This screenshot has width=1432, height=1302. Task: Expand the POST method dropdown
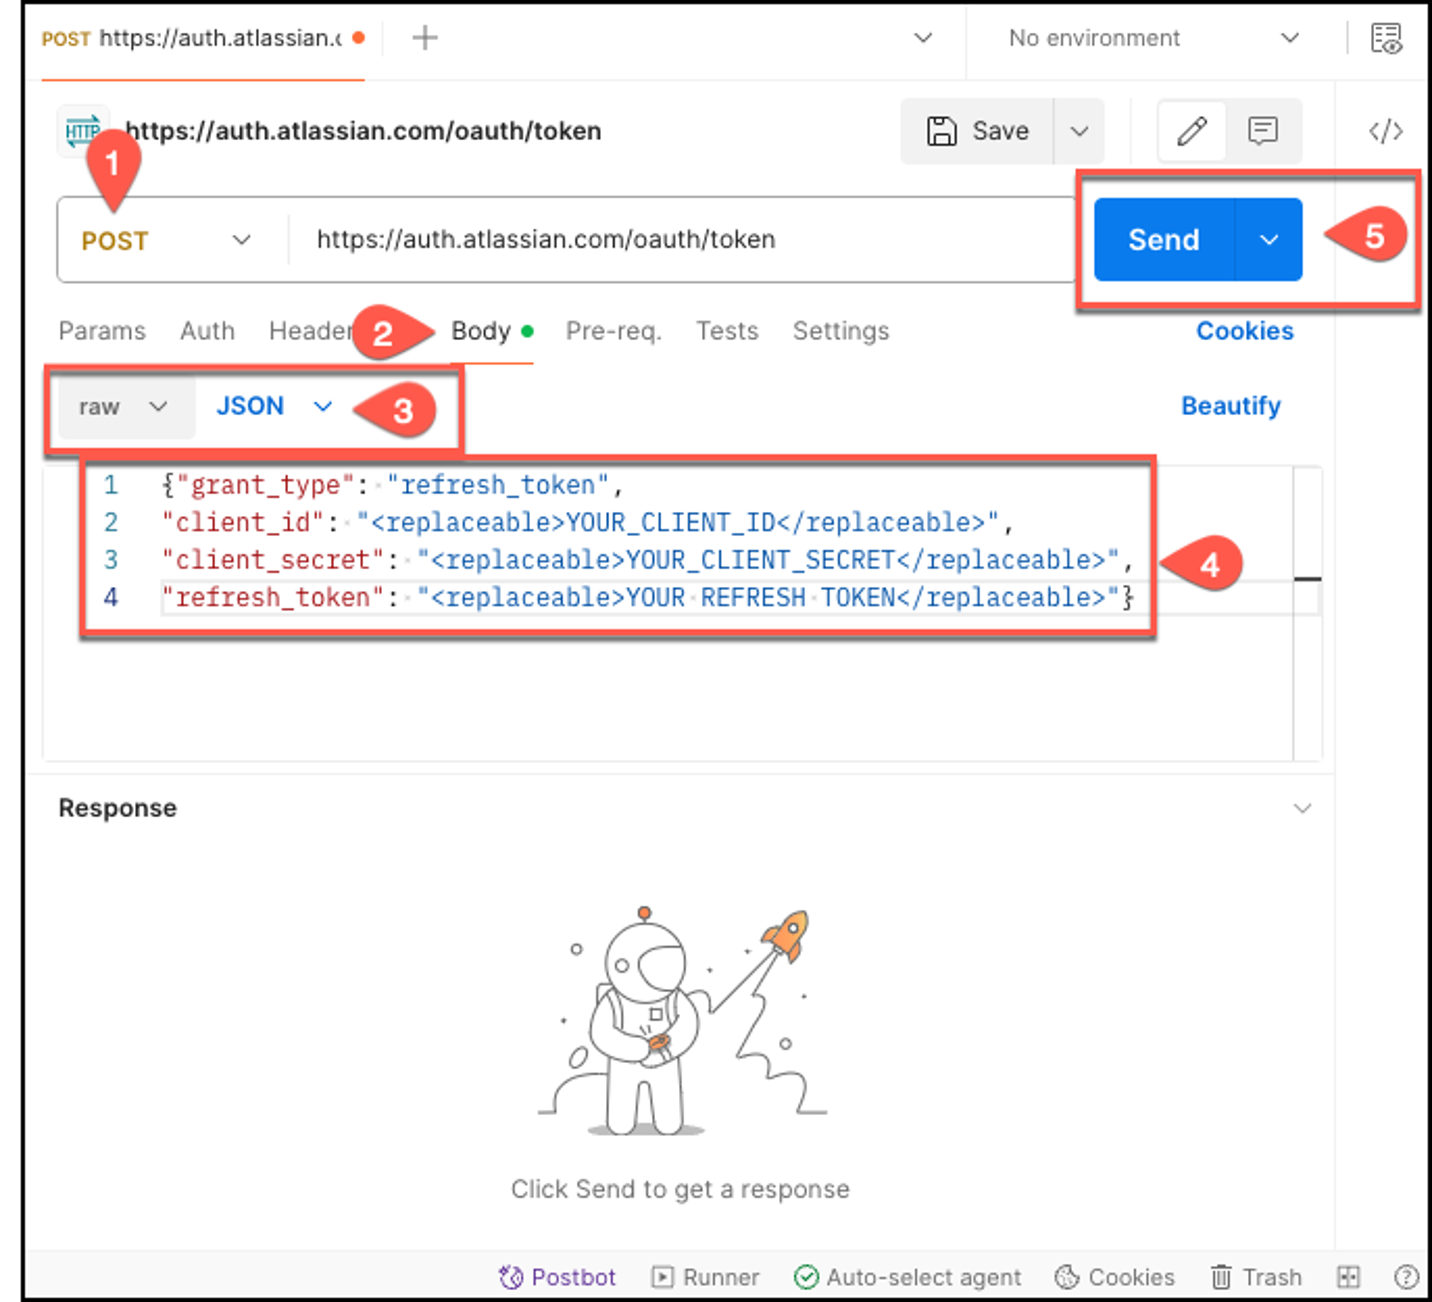(166, 240)
